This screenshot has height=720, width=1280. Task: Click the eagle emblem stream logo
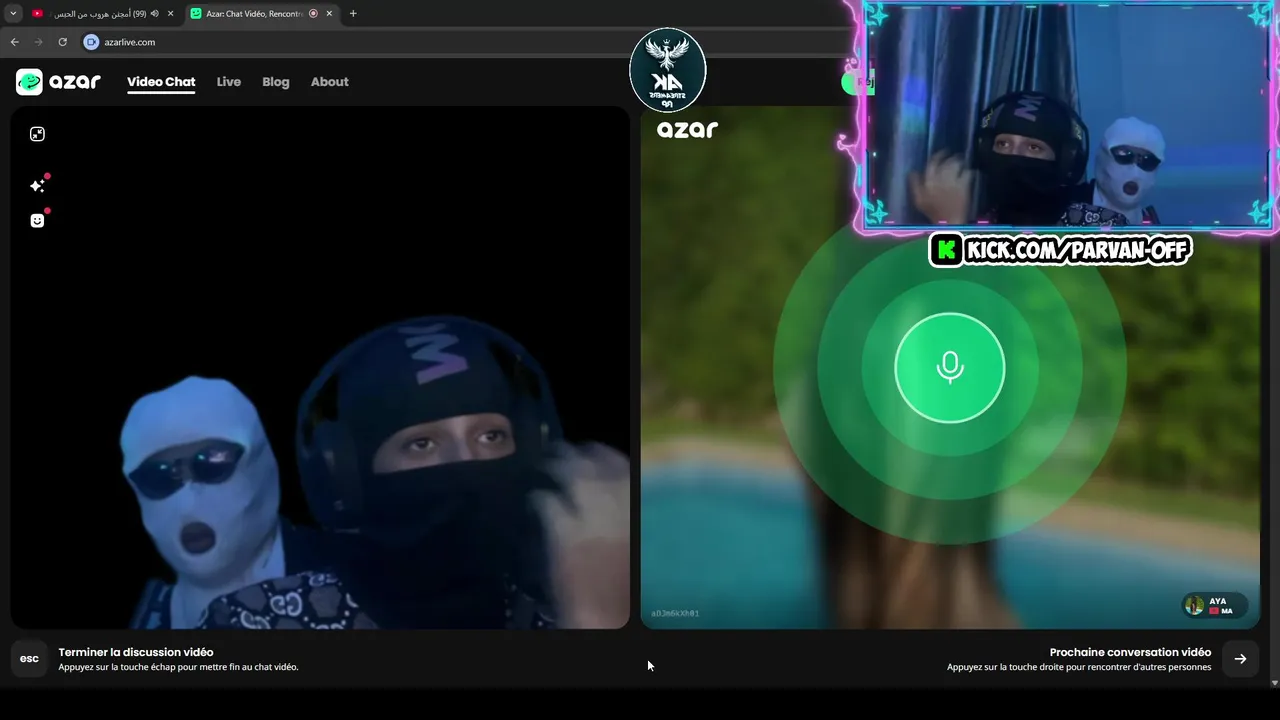668,70
